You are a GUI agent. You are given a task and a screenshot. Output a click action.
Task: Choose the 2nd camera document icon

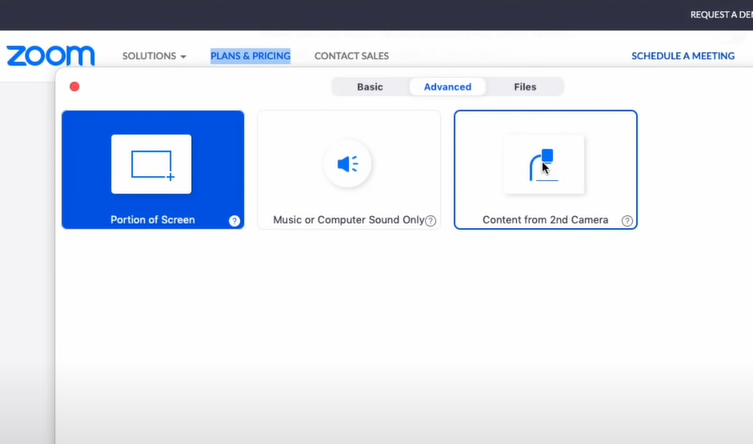tap(544, 164)
